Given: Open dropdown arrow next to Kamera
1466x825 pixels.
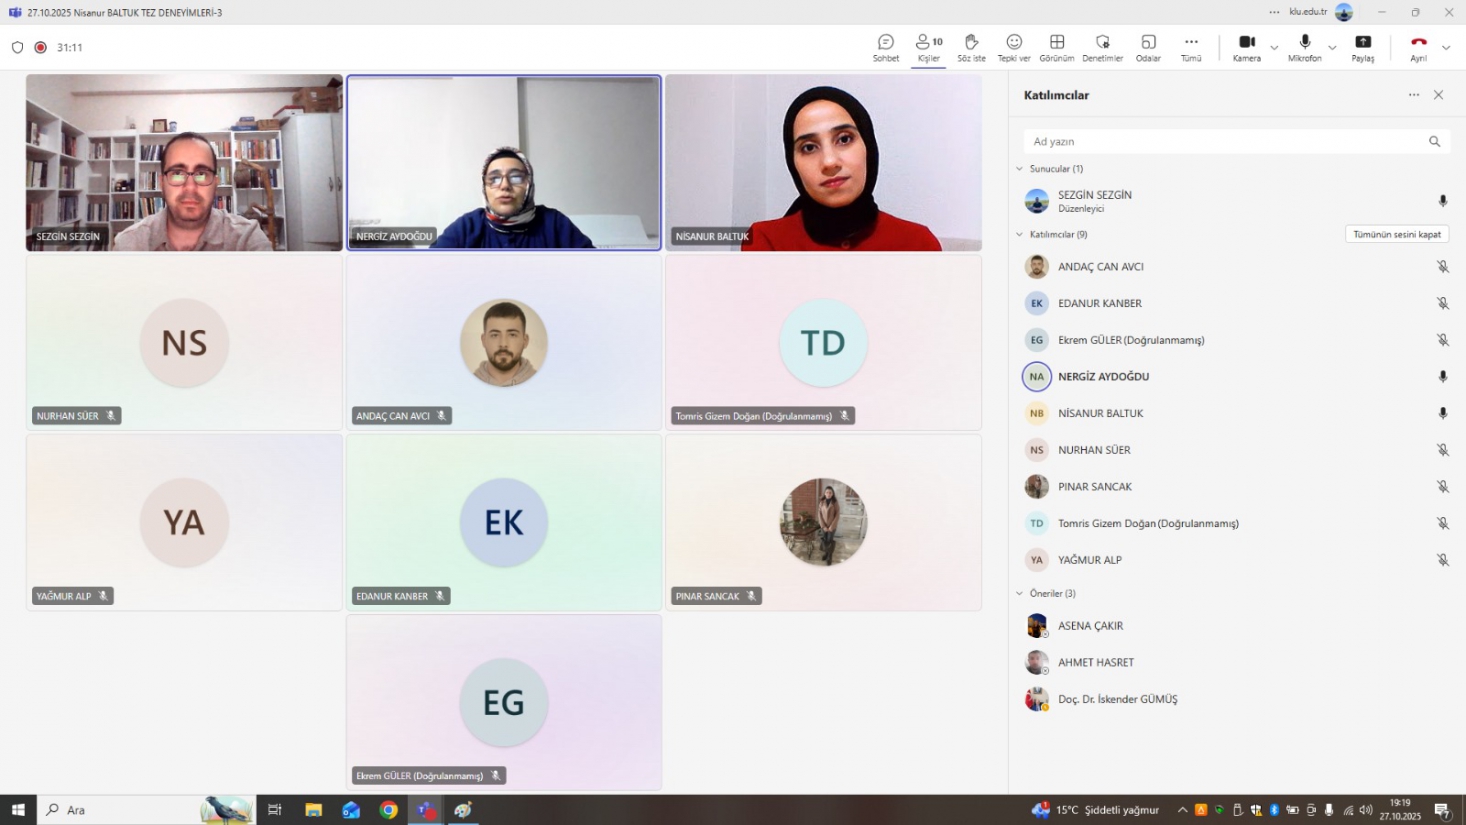Looking at the screenshot, I should click(x=1274, y=48).
